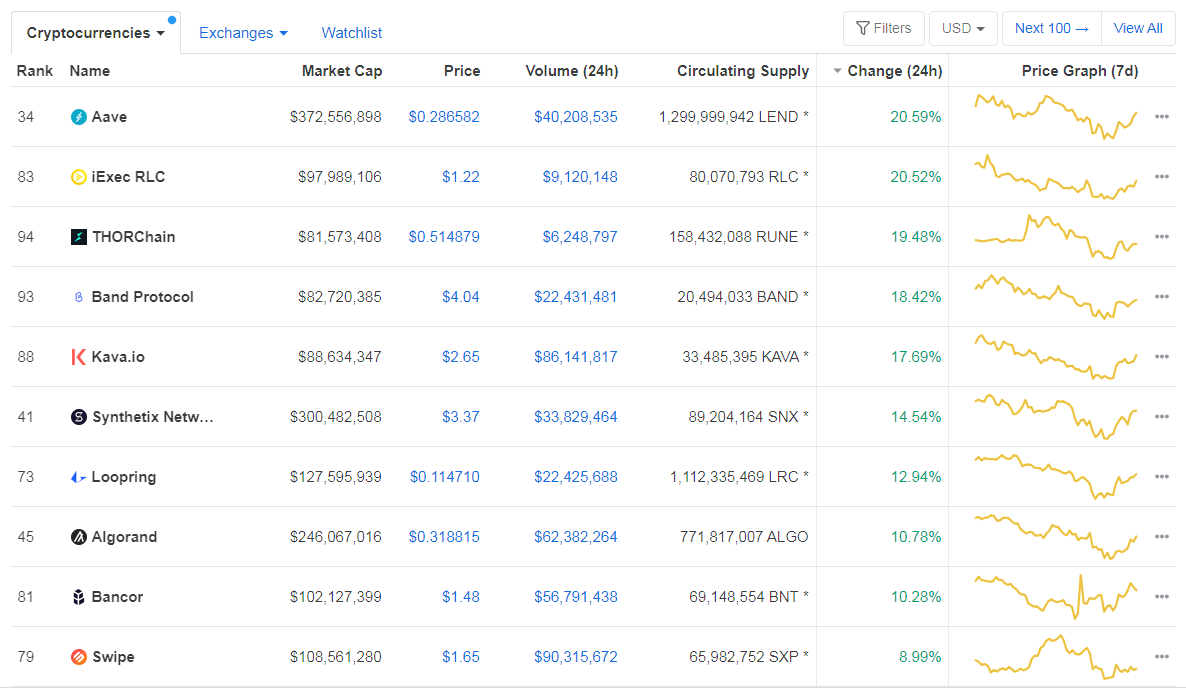Click the THORChain logo icon
This screenshot has height=689, width=1186.
tap(79, 237)
